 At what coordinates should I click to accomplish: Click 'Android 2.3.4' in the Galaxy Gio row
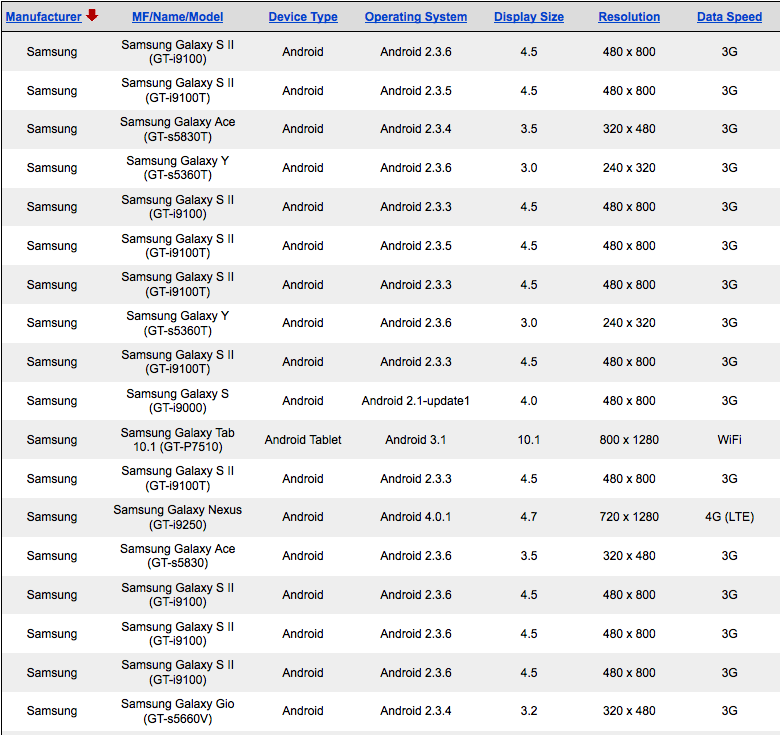[x=416, y=711]
